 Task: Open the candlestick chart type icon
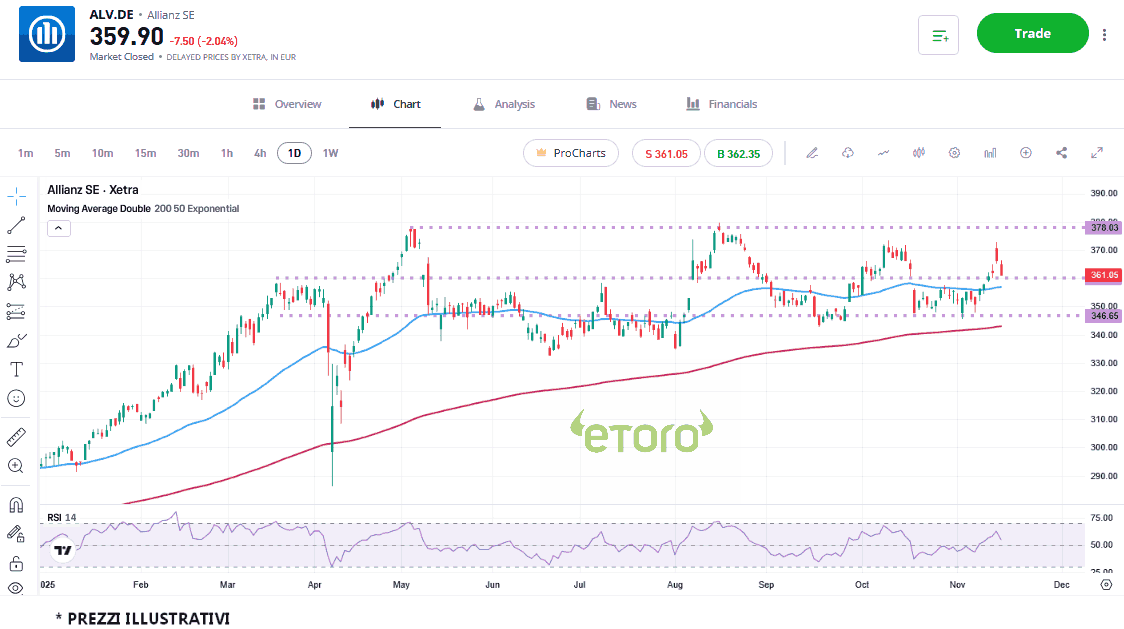tap(919, 153)
